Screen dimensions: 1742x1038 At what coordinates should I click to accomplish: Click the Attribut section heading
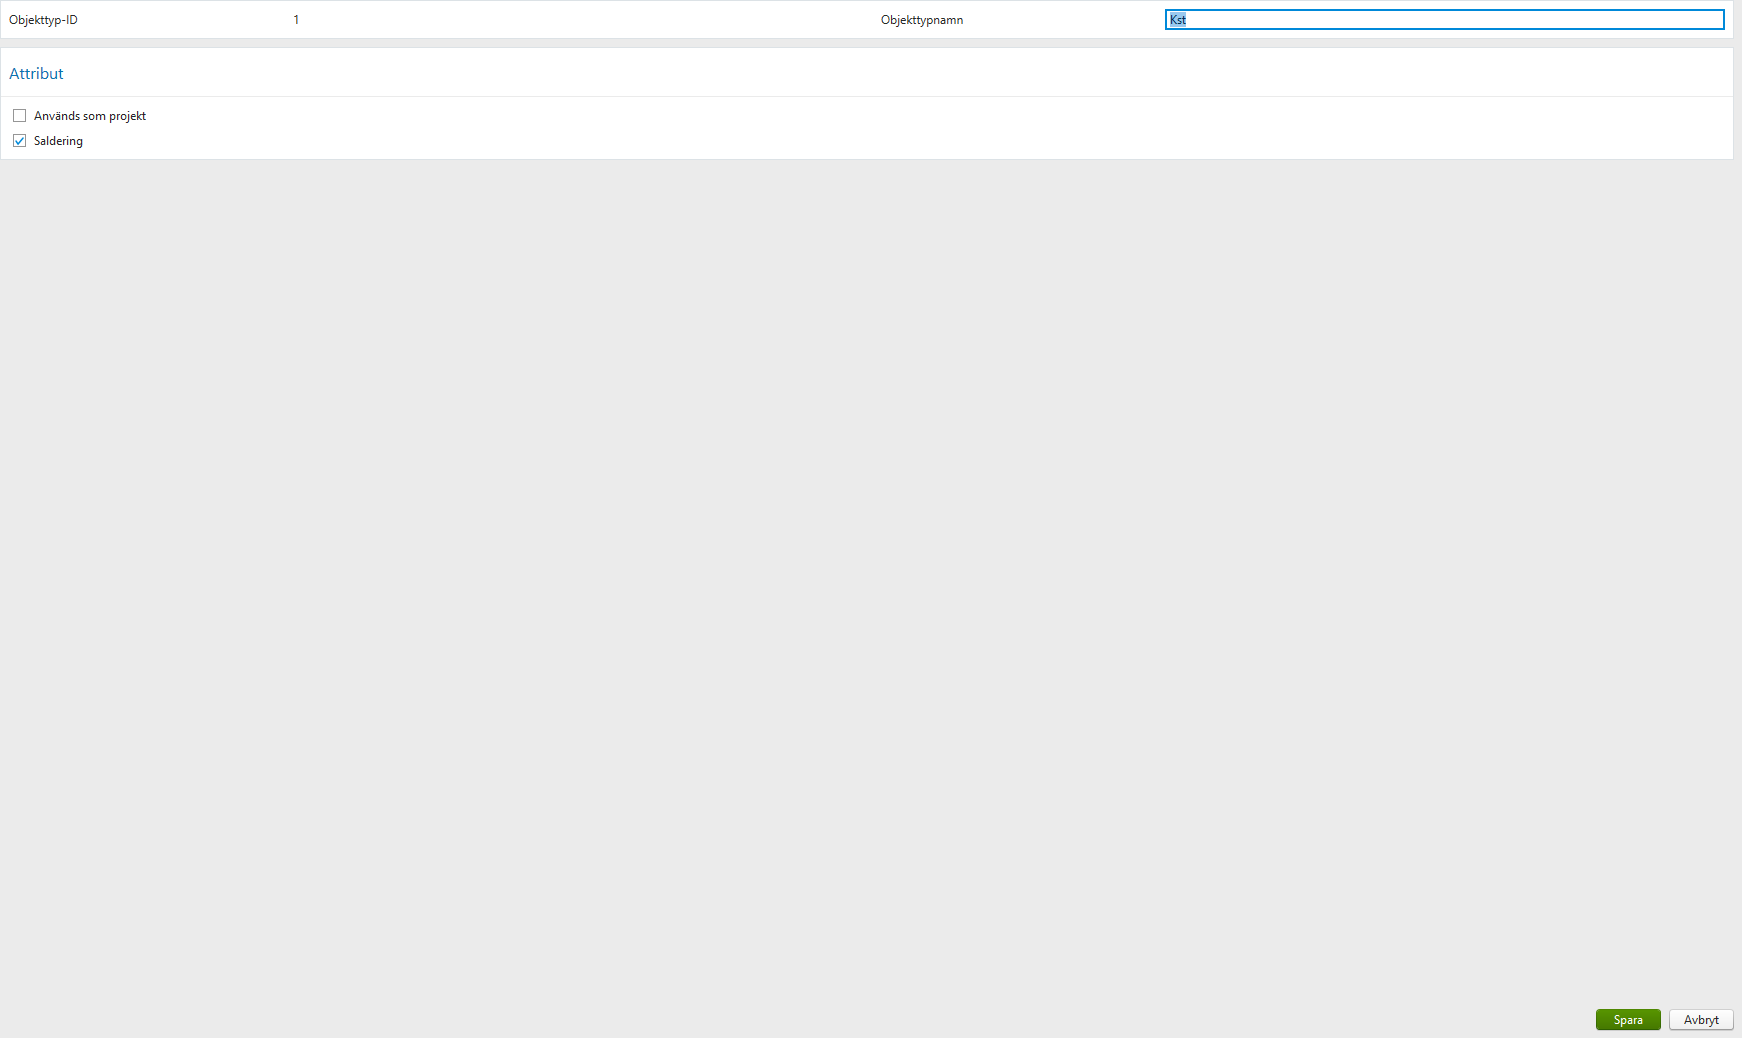point(36,73)
